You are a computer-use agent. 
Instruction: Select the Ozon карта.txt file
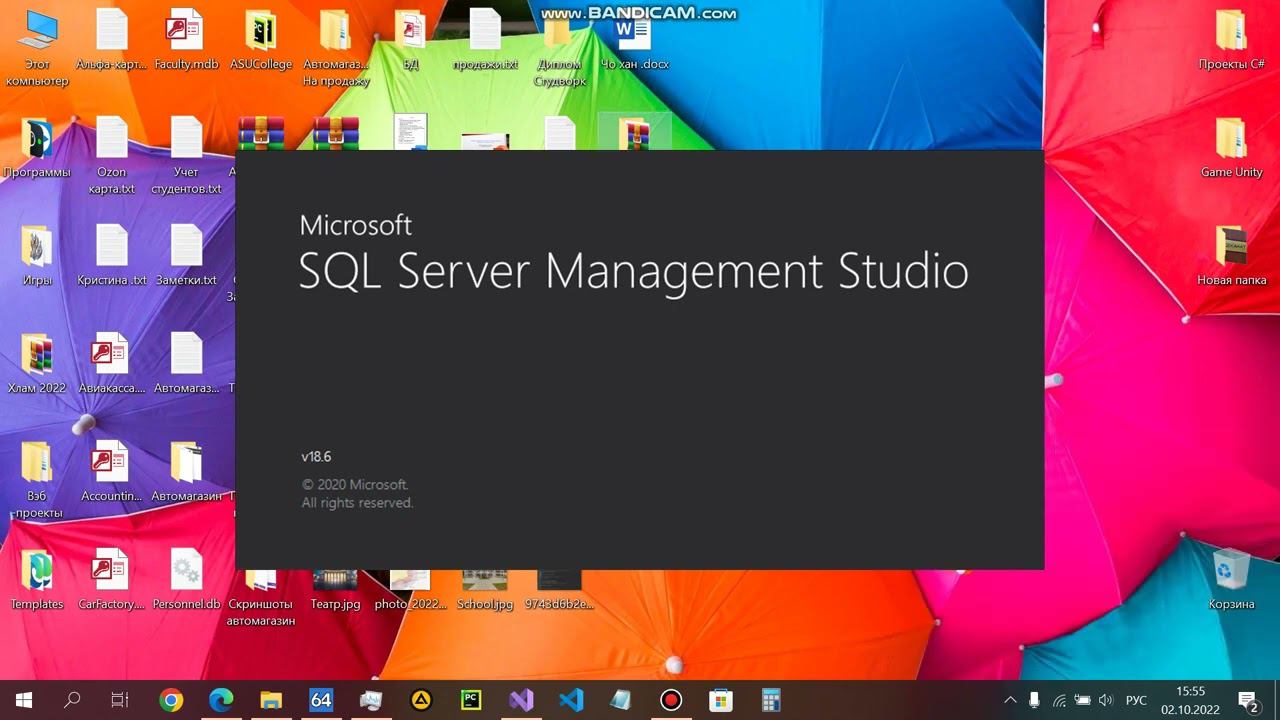click(112, 156)
